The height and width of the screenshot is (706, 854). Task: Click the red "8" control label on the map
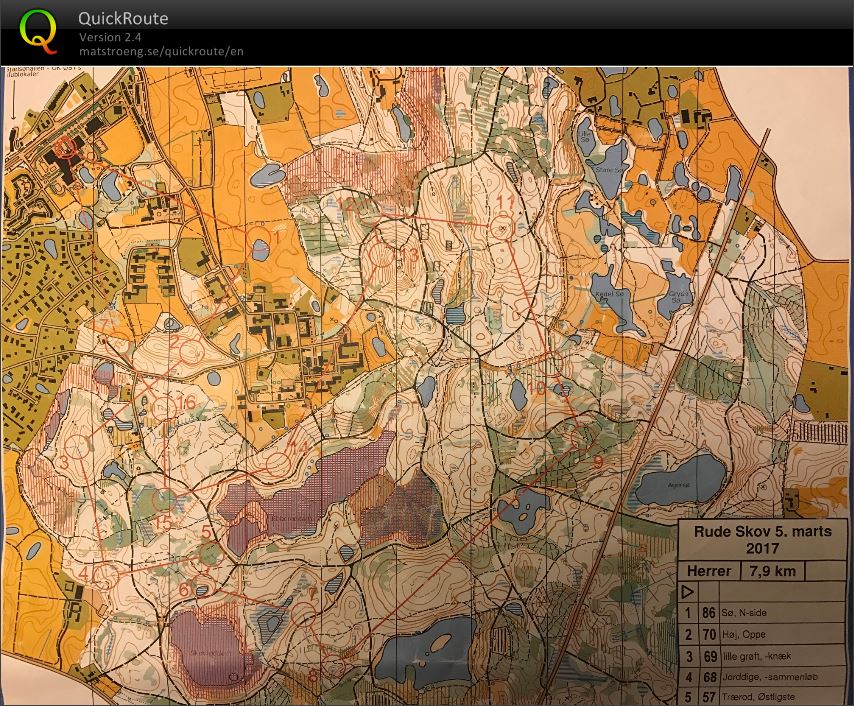click(313, 676)
